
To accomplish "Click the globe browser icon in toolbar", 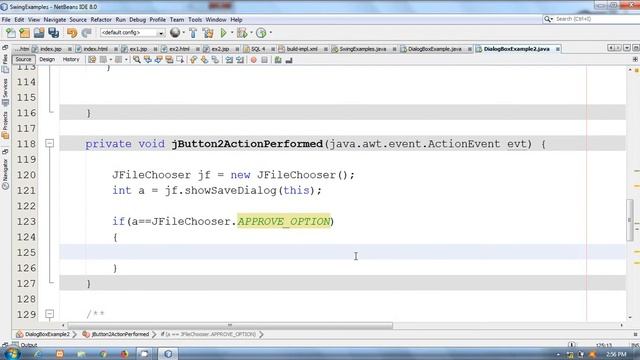I will click(175, 33).
